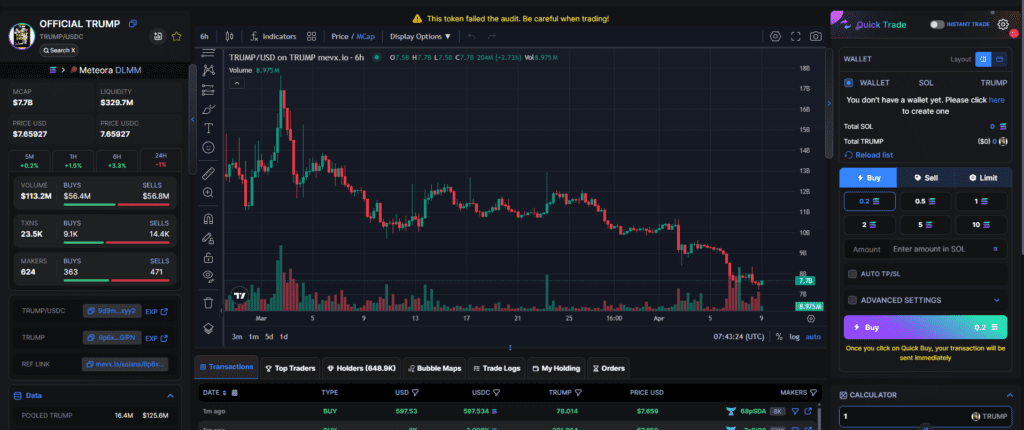This screenshot has height=430, width=1024.
Task: Check the ADVANCED SETTINGS checkbox
Action: 852,300
